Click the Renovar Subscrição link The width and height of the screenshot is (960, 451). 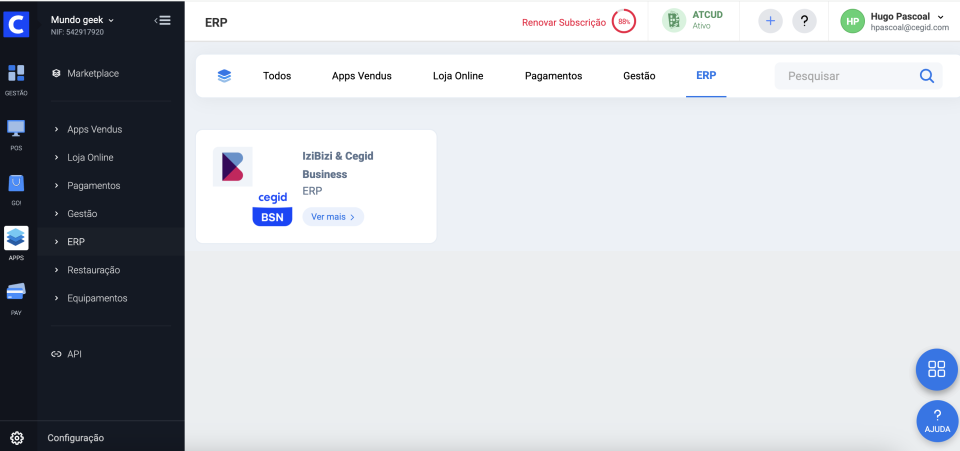[x=564, y=22]
